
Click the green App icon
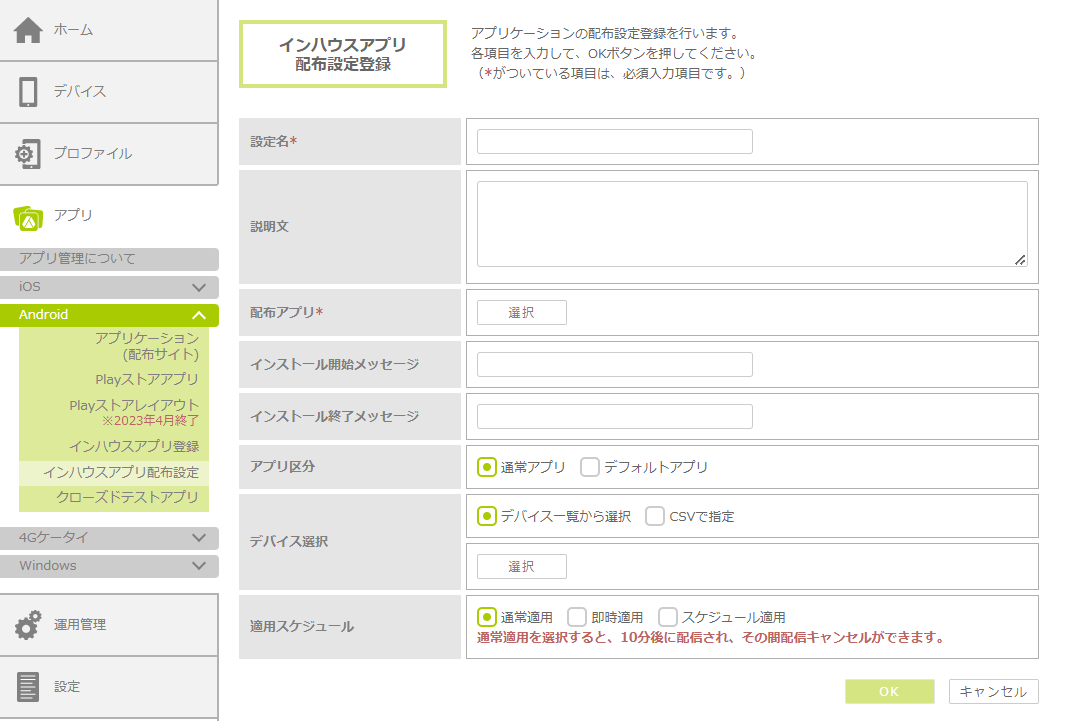tap(28, 216)
